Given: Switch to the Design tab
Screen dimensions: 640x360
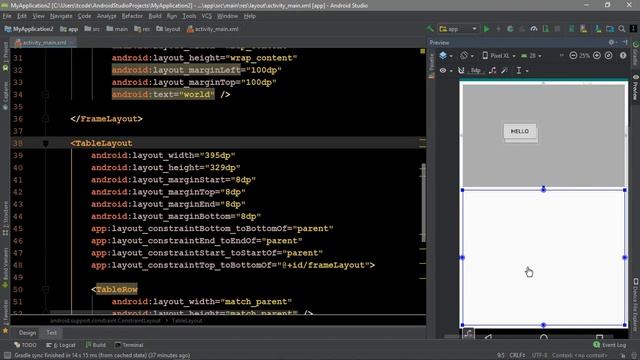Looking at the screenshot, I should click(x=27, y=333).
